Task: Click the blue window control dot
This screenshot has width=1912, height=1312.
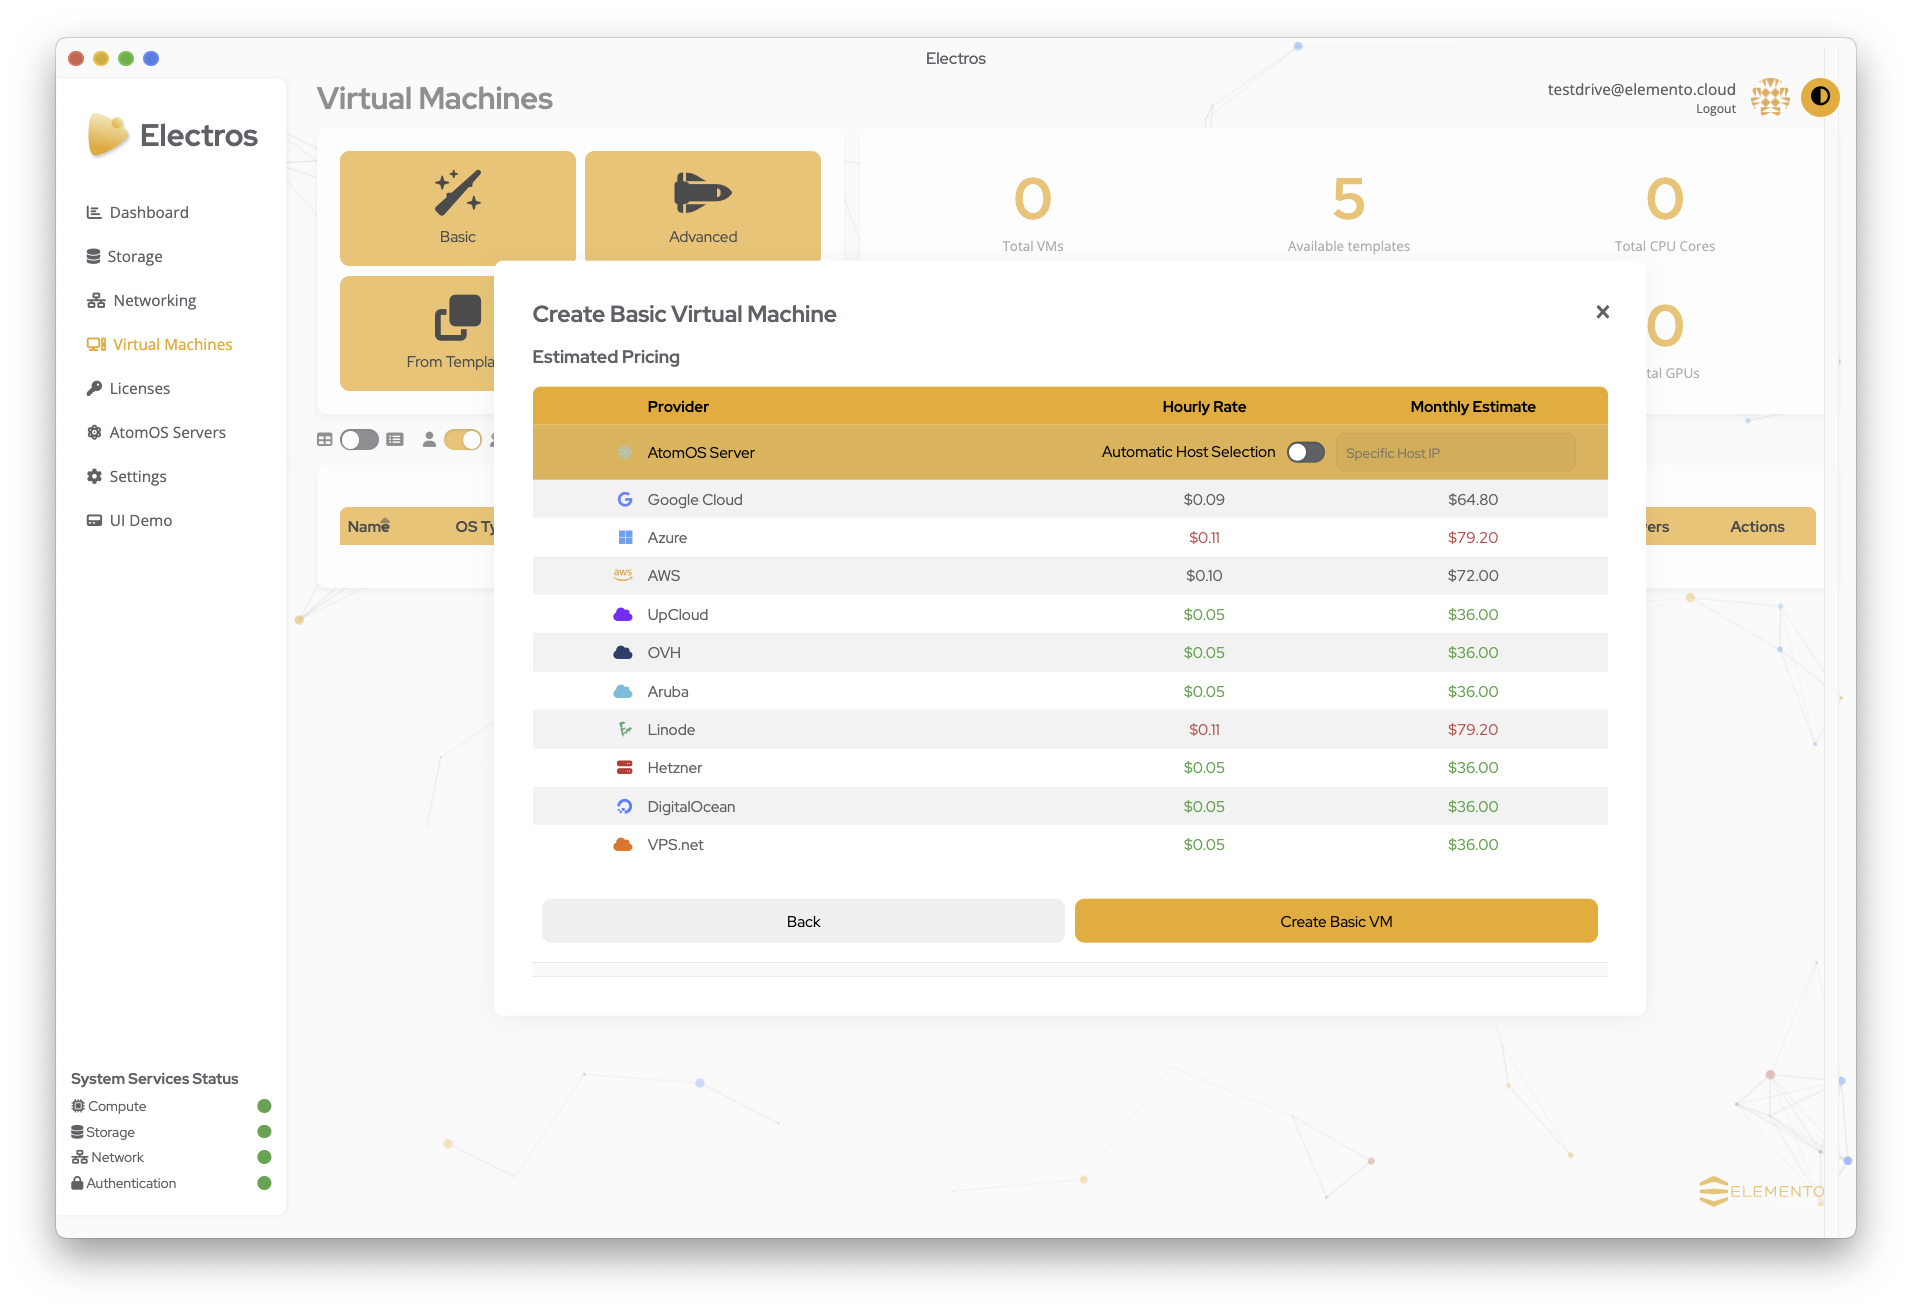Action: click(x=151, y=58)
